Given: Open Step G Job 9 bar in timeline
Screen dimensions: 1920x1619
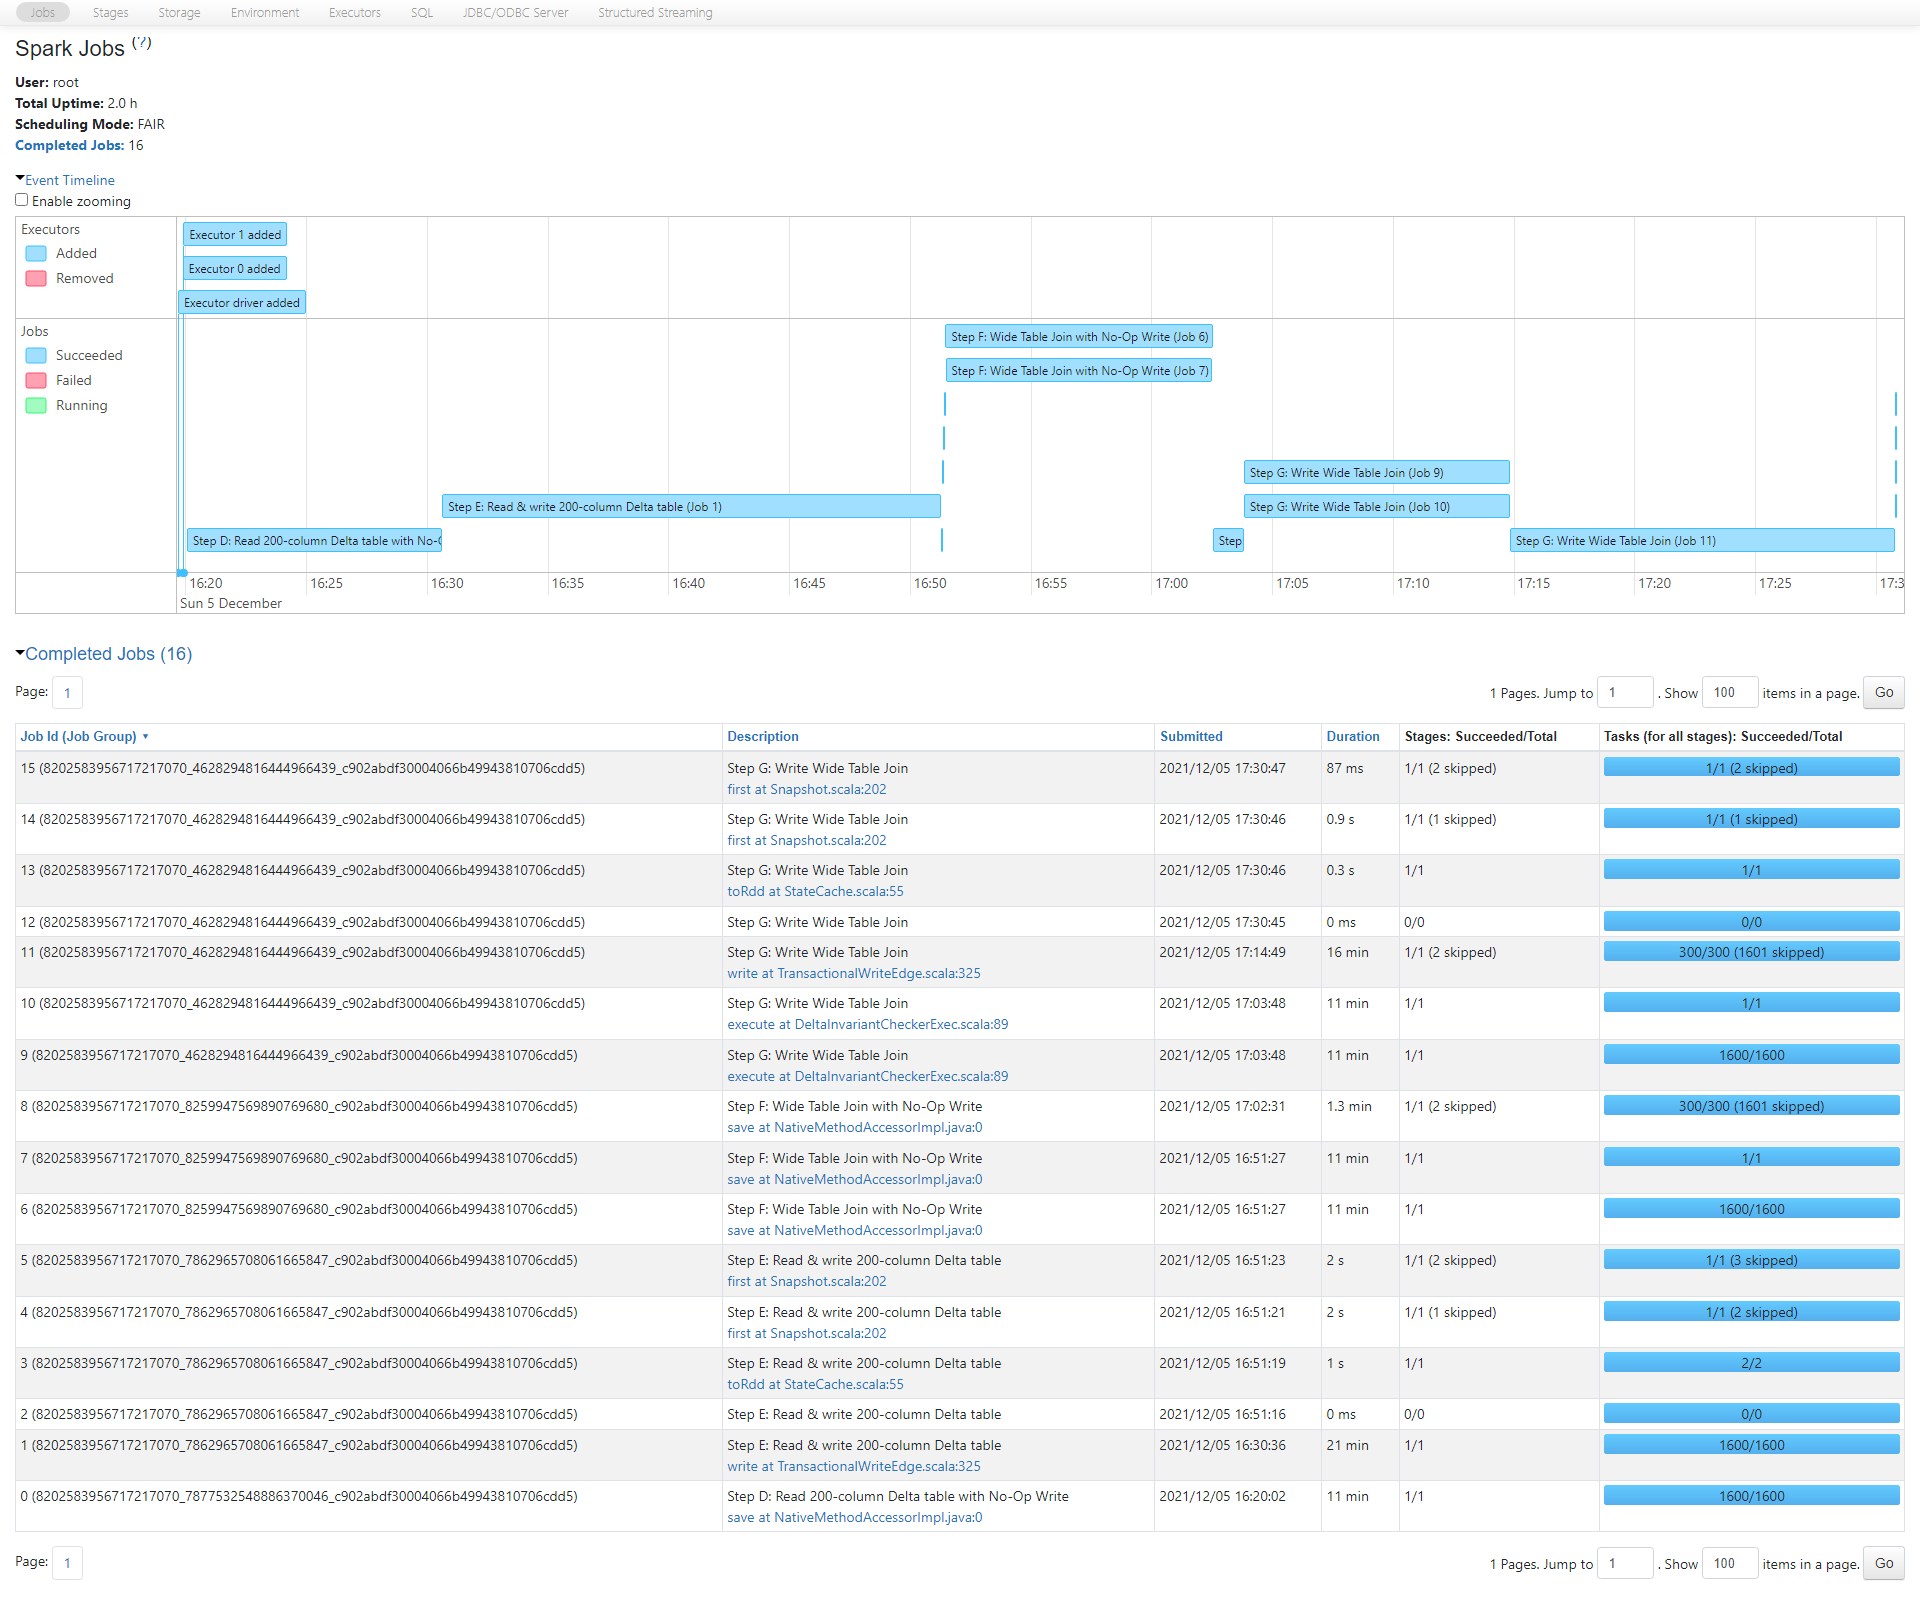Looking at the screenshot, I should [1376, 473].
